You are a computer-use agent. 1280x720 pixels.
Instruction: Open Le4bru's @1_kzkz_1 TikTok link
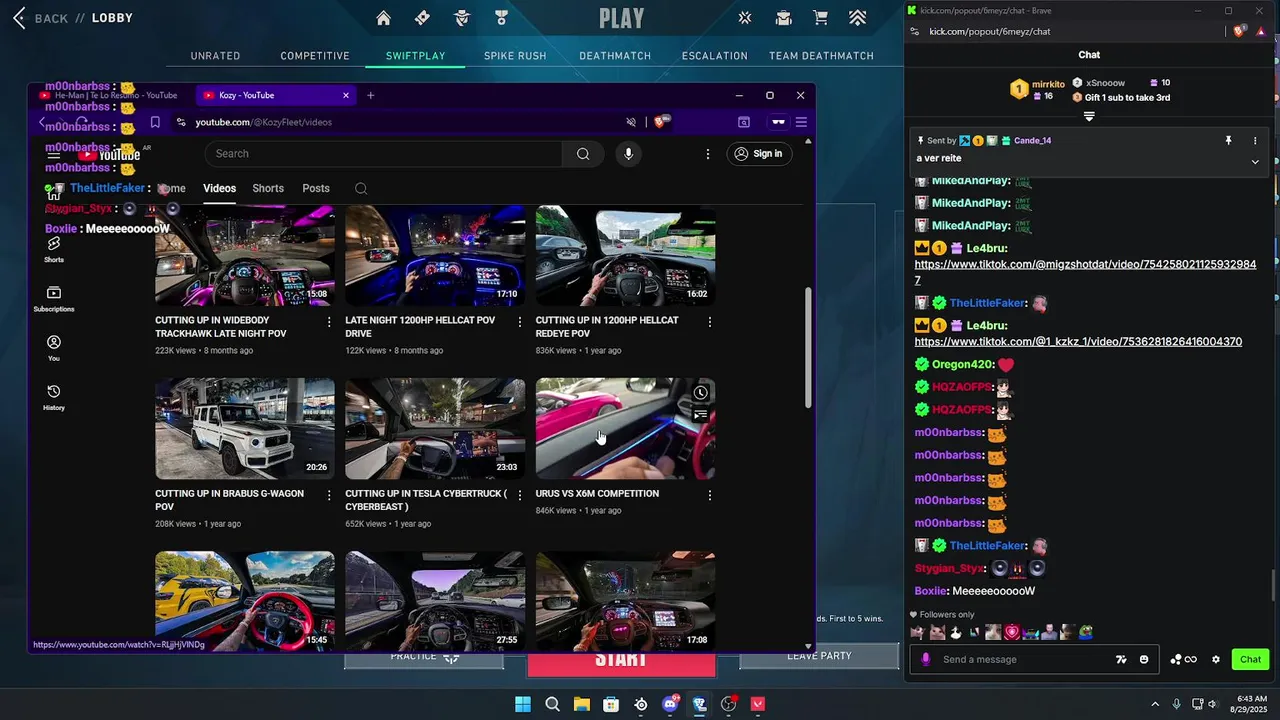click(1078, 341)
